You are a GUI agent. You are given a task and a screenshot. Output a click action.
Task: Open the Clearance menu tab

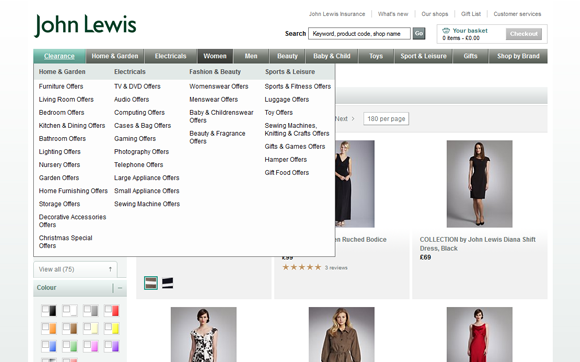[59, 56]
